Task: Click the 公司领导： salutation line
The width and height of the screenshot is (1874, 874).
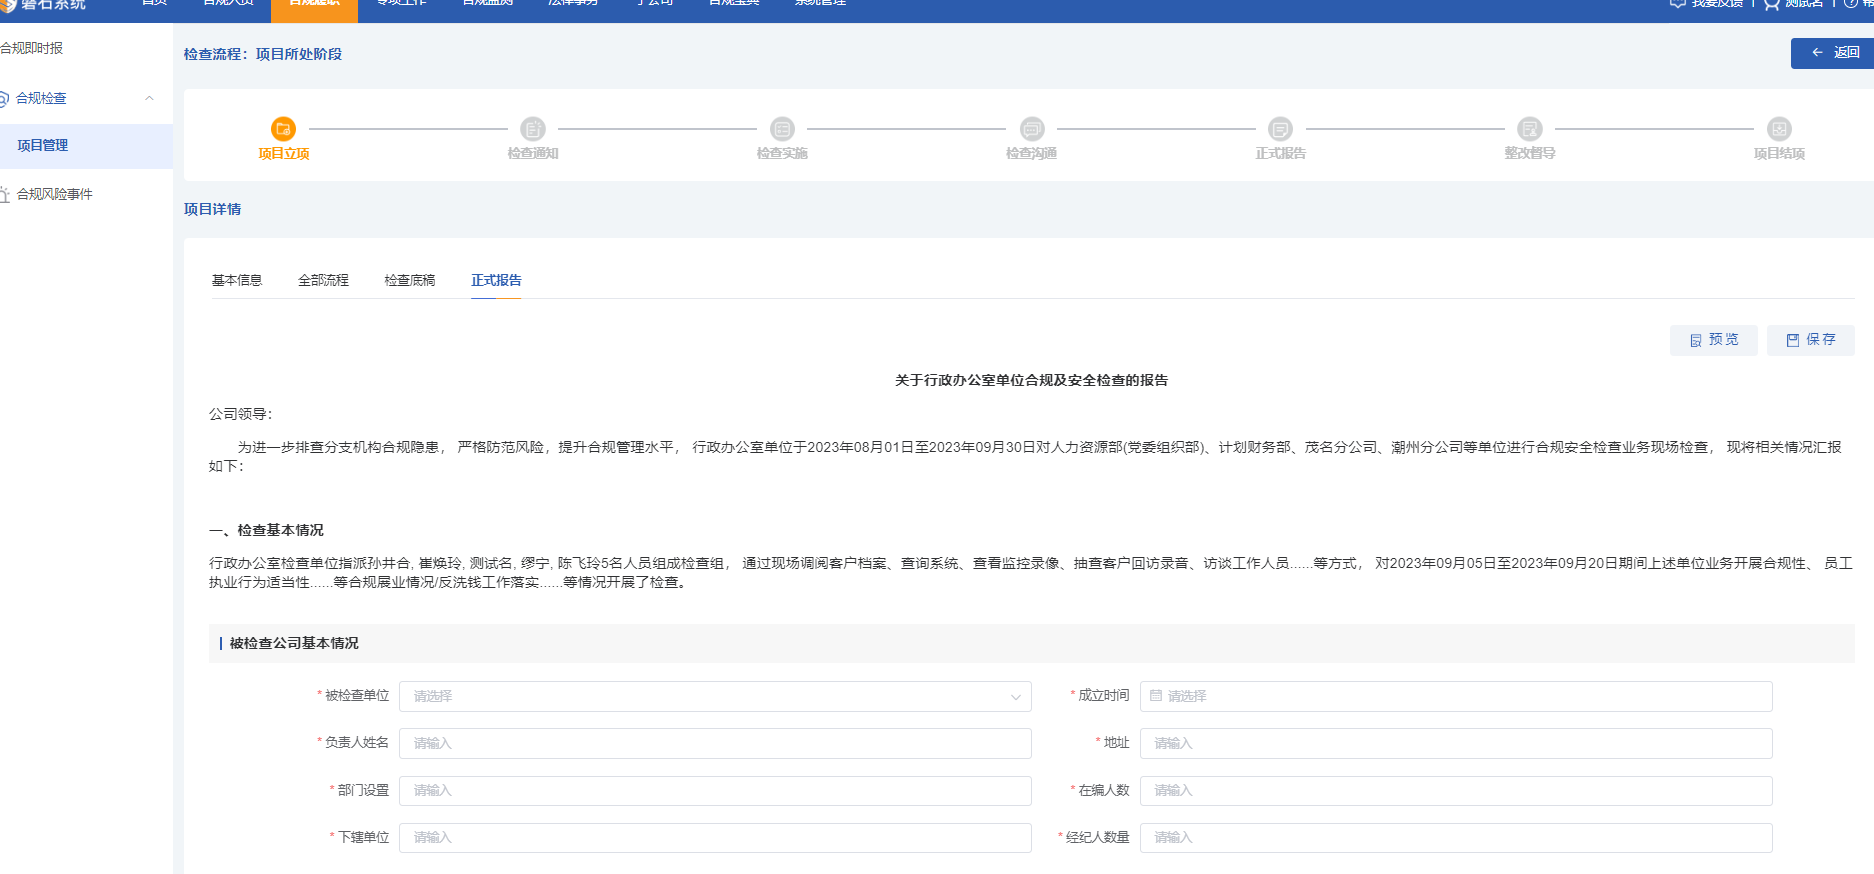Action: pos(240,414)
